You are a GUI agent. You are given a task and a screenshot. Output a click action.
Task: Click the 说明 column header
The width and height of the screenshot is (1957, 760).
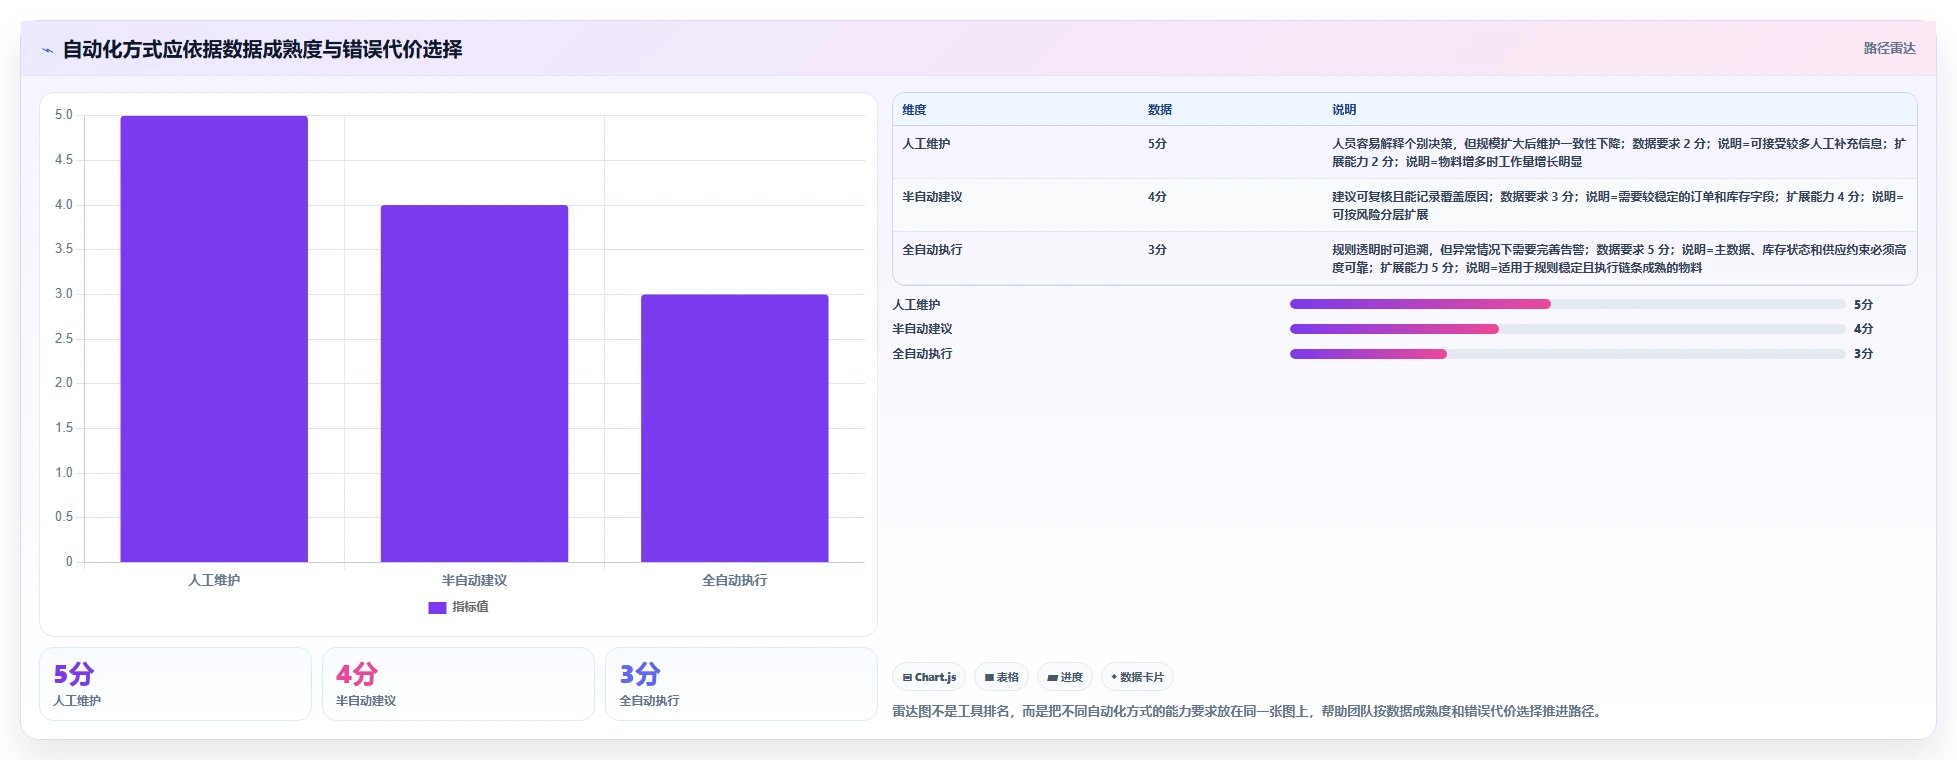tap(1344, 110)
